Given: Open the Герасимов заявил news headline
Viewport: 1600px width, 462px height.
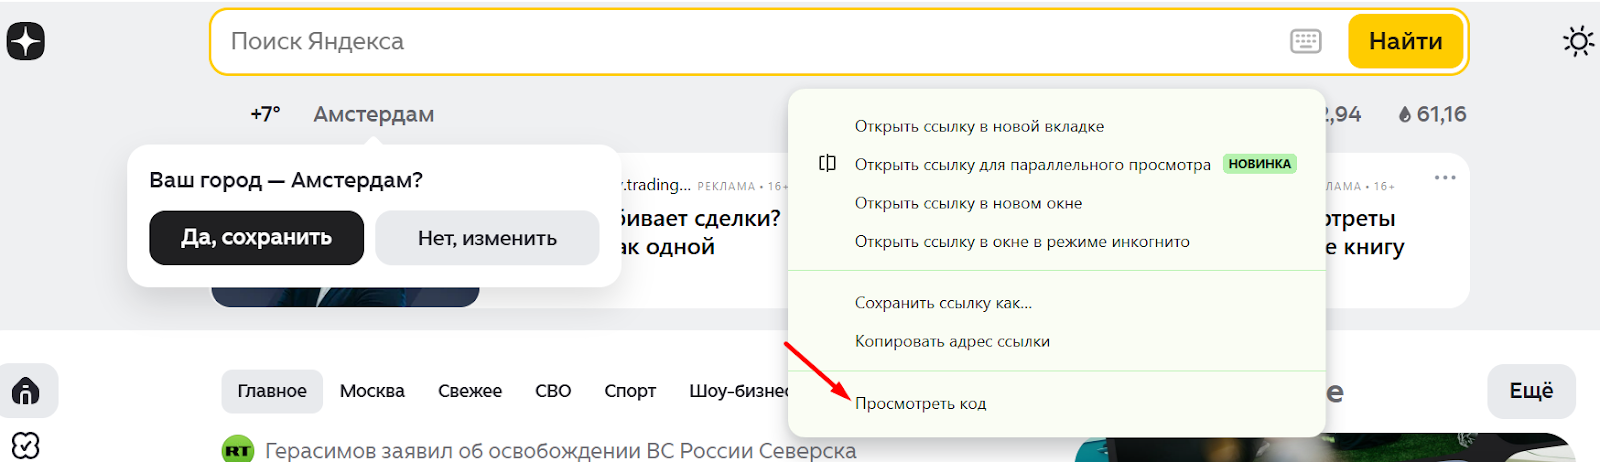Looking at the screenshot, I should (x=561, y=450).
